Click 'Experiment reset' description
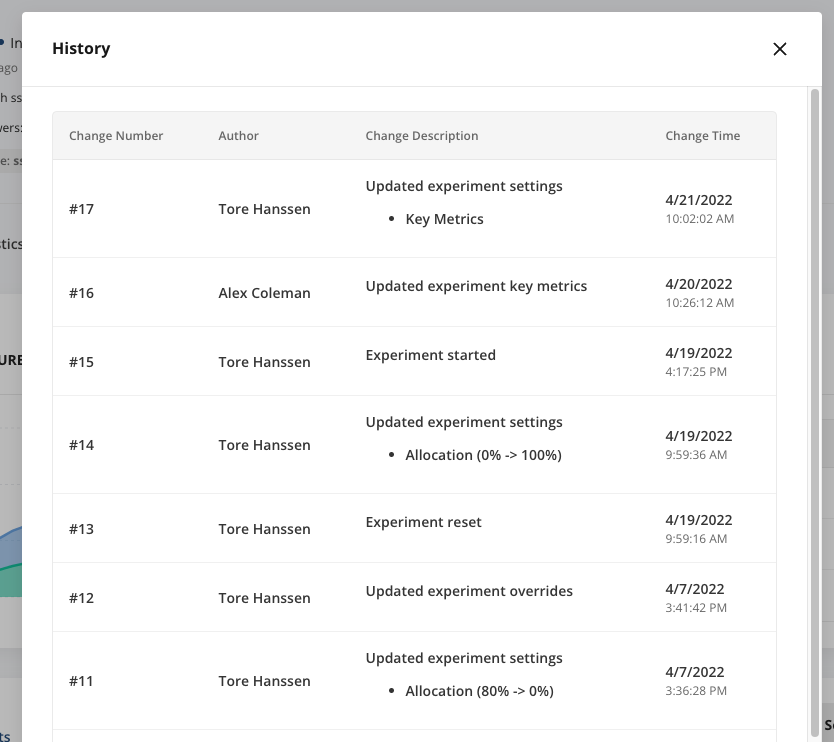The image size is (834, 742). click(423, 522)
